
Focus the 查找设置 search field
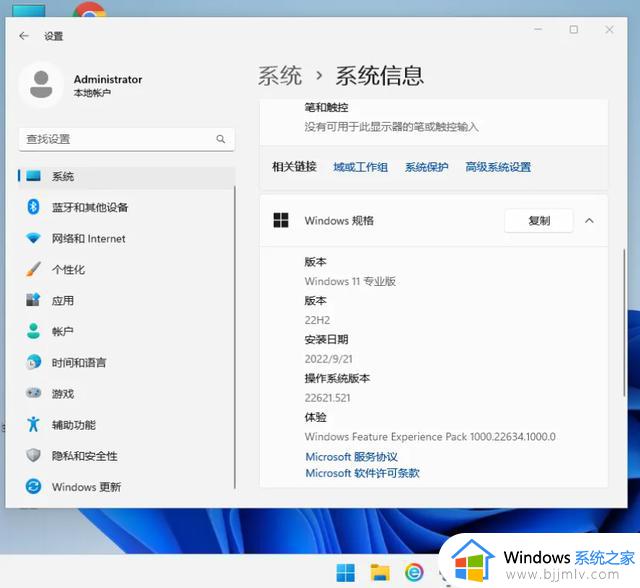tap(127, 139)
